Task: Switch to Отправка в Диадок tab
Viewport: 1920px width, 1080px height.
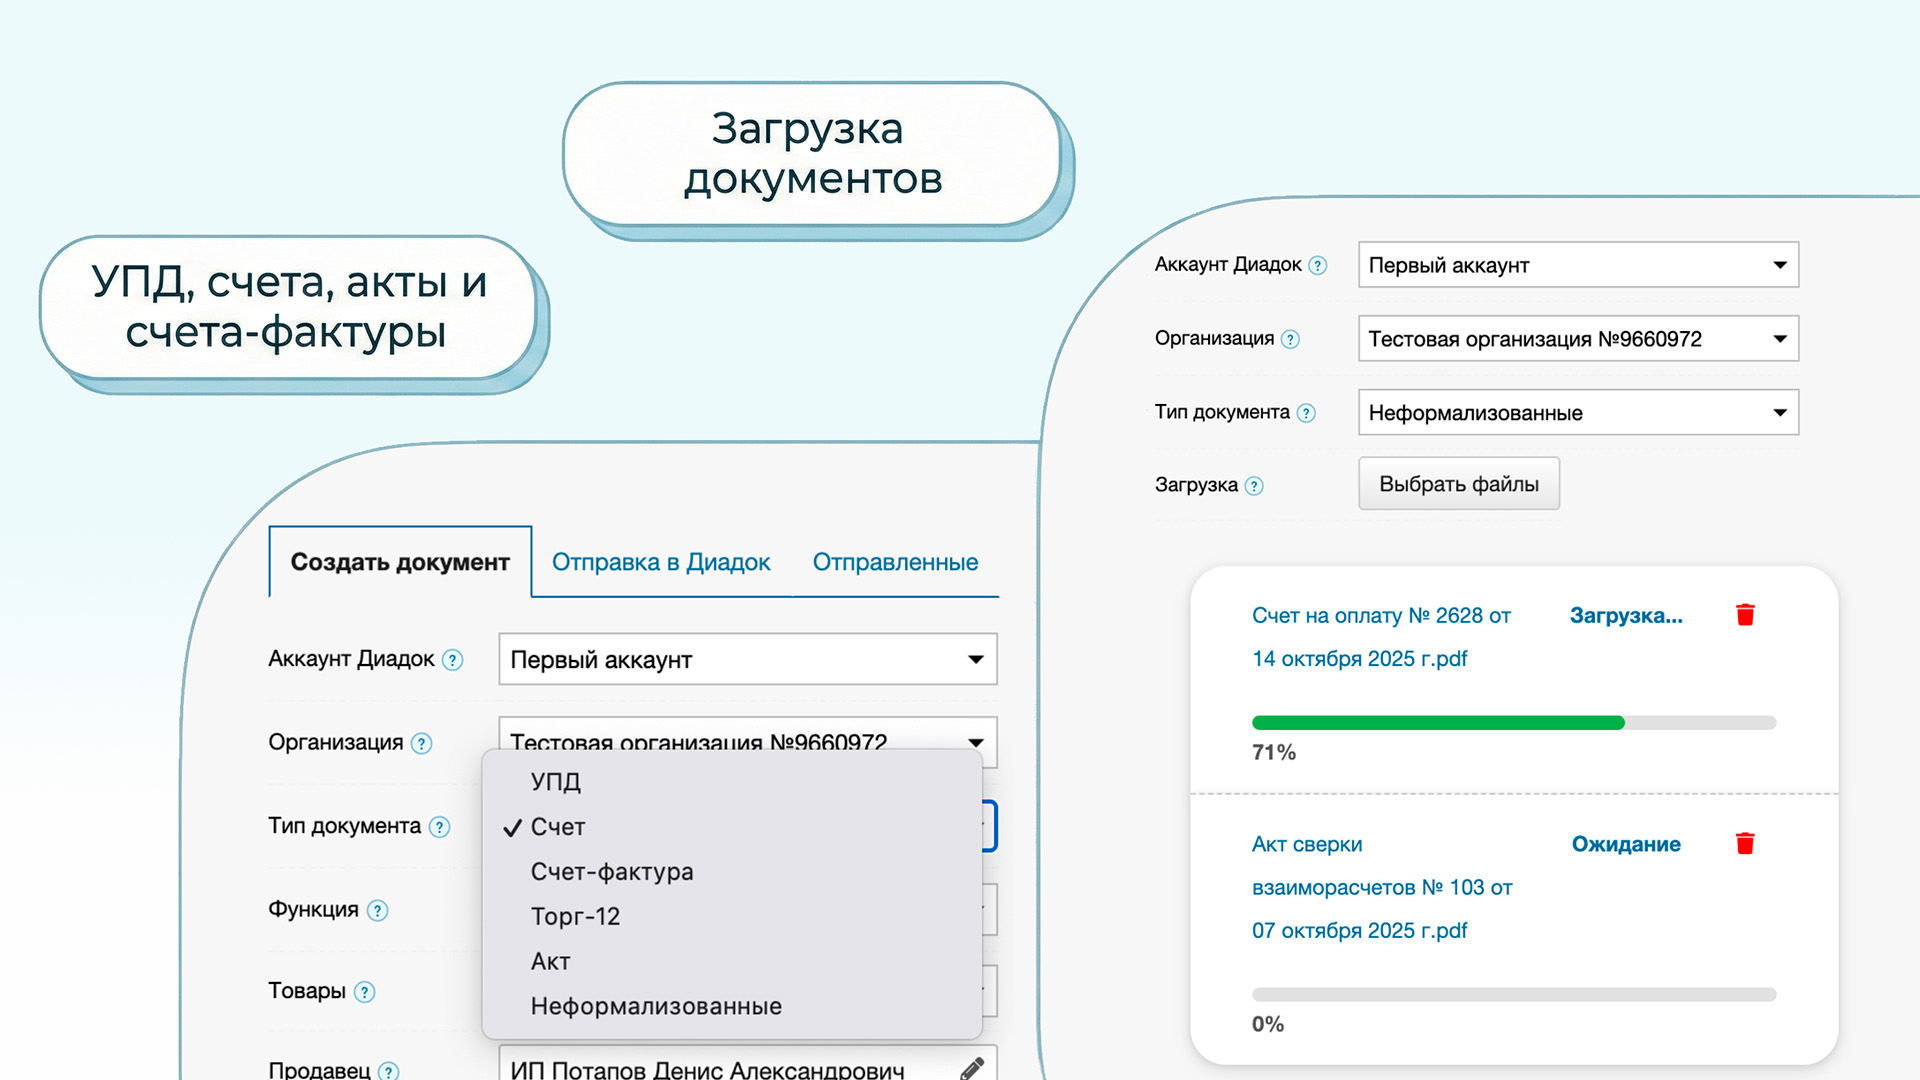Action: (x=661, y=562)
